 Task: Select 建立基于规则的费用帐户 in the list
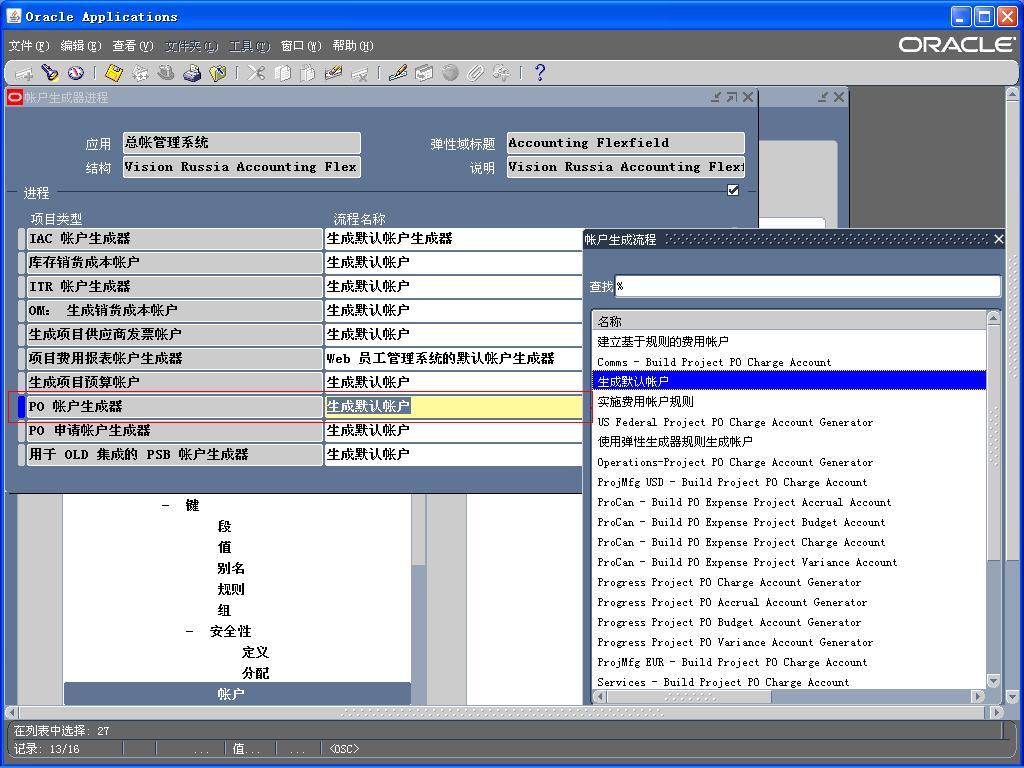tap(789, 342)
